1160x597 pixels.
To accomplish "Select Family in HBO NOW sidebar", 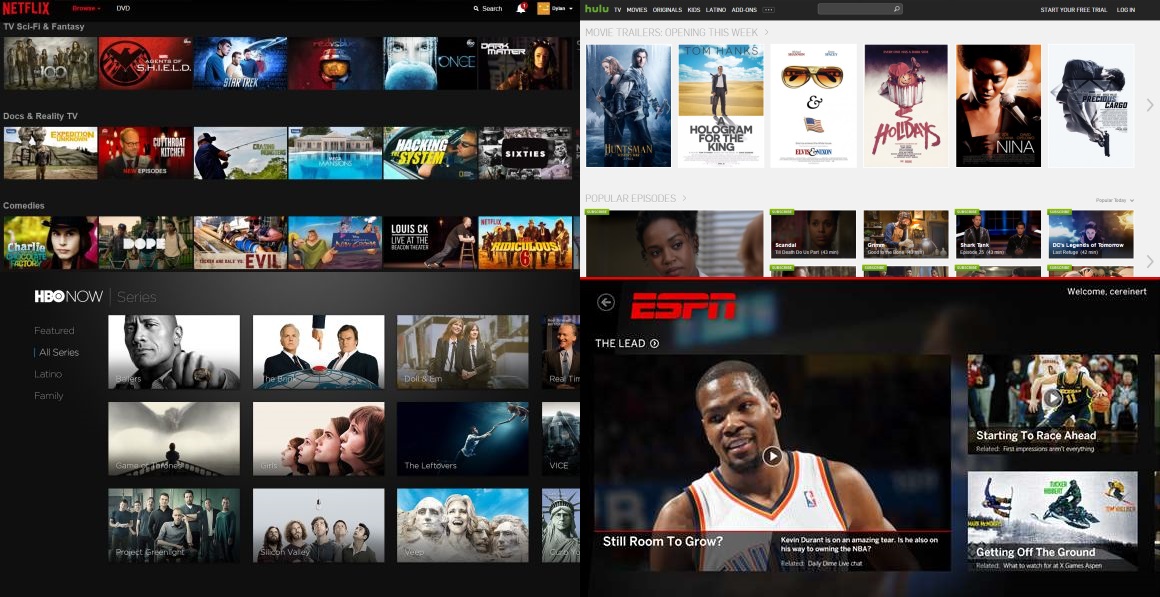I will [49, 396].
